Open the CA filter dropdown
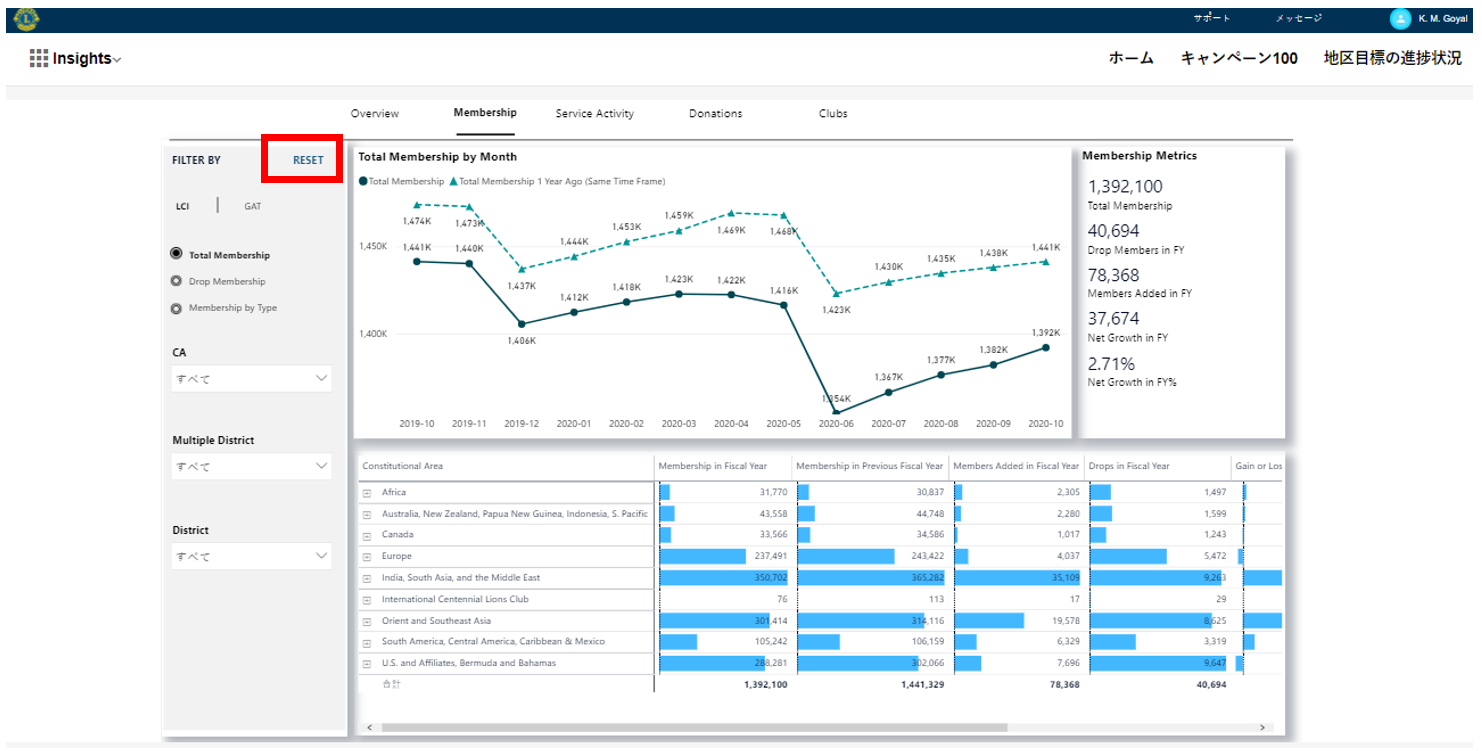The image size is (1482, 751). [251, 379]
